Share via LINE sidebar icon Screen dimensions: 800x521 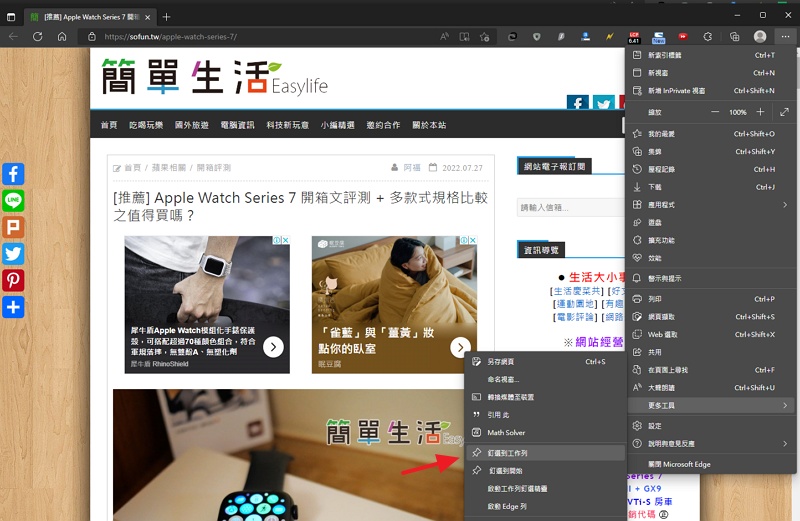pyautogui.click(x=13, y=201)
